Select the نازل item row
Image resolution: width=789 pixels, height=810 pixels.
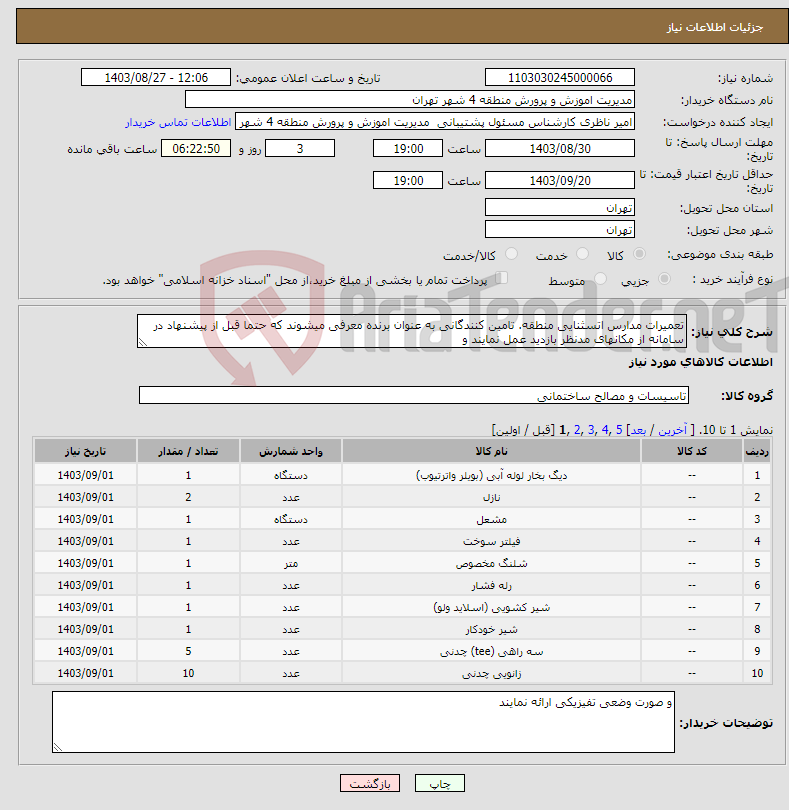pyautogui.click(x=402, y=497)
